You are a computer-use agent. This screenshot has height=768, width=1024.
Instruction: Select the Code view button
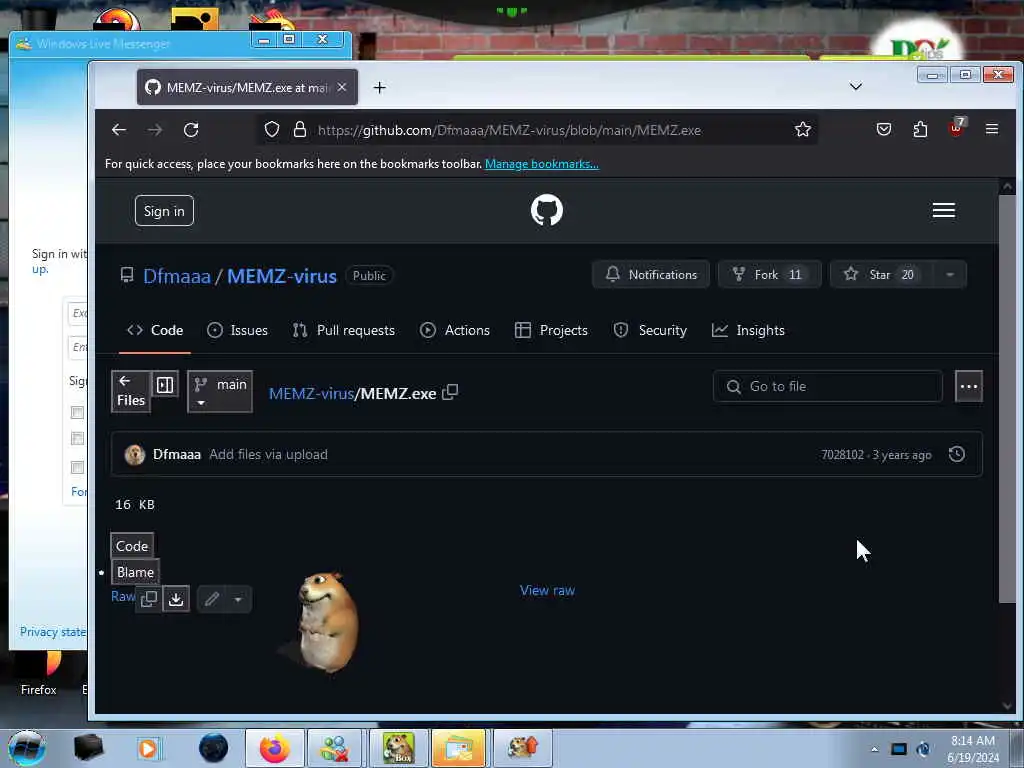tap(132, 546)
